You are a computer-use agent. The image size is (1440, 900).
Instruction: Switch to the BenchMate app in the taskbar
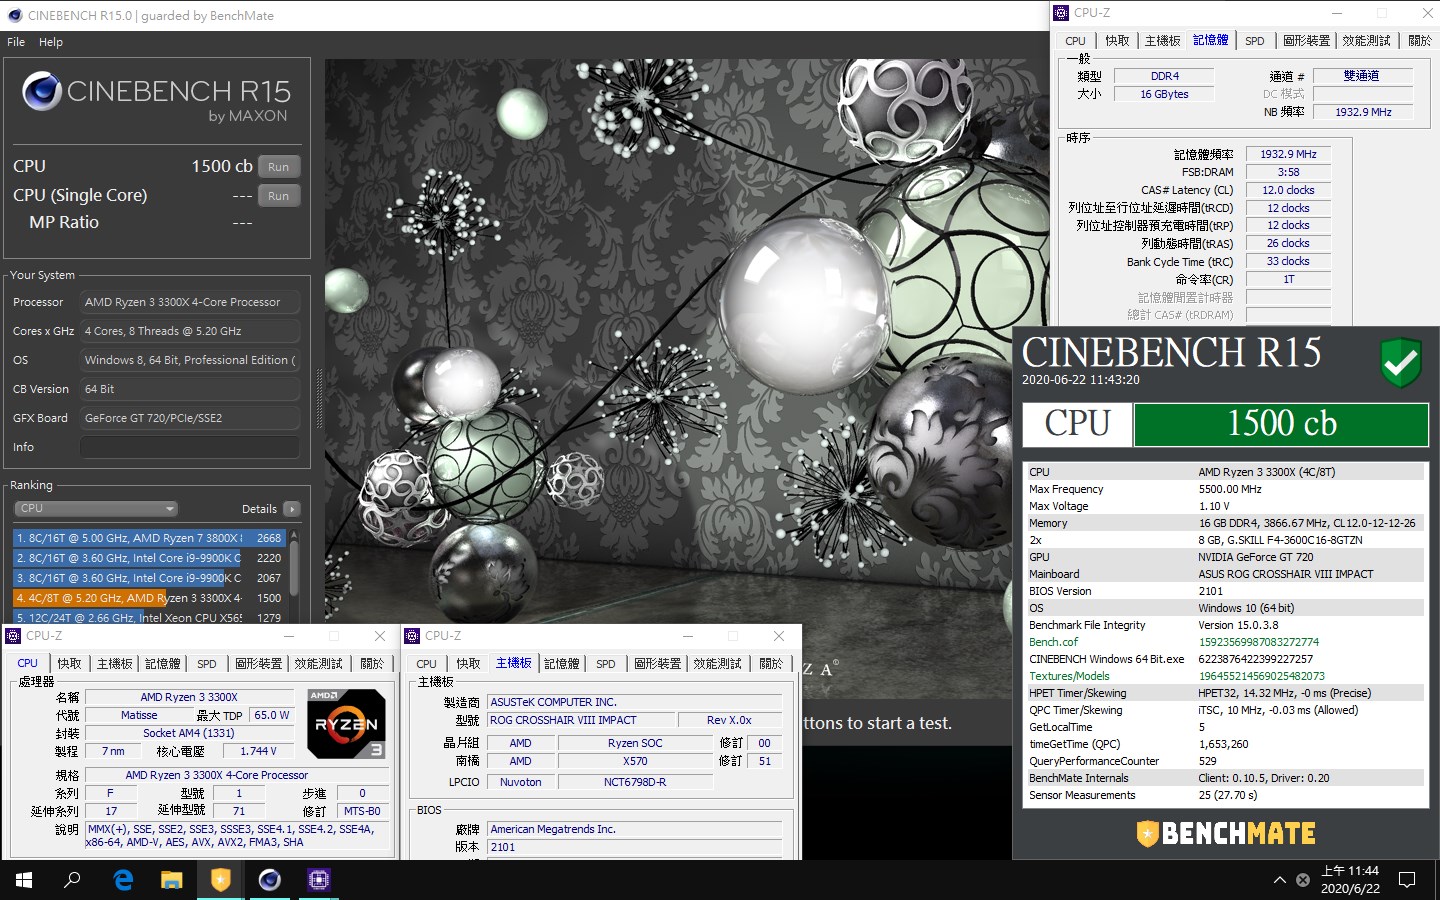tap(221, 880)
